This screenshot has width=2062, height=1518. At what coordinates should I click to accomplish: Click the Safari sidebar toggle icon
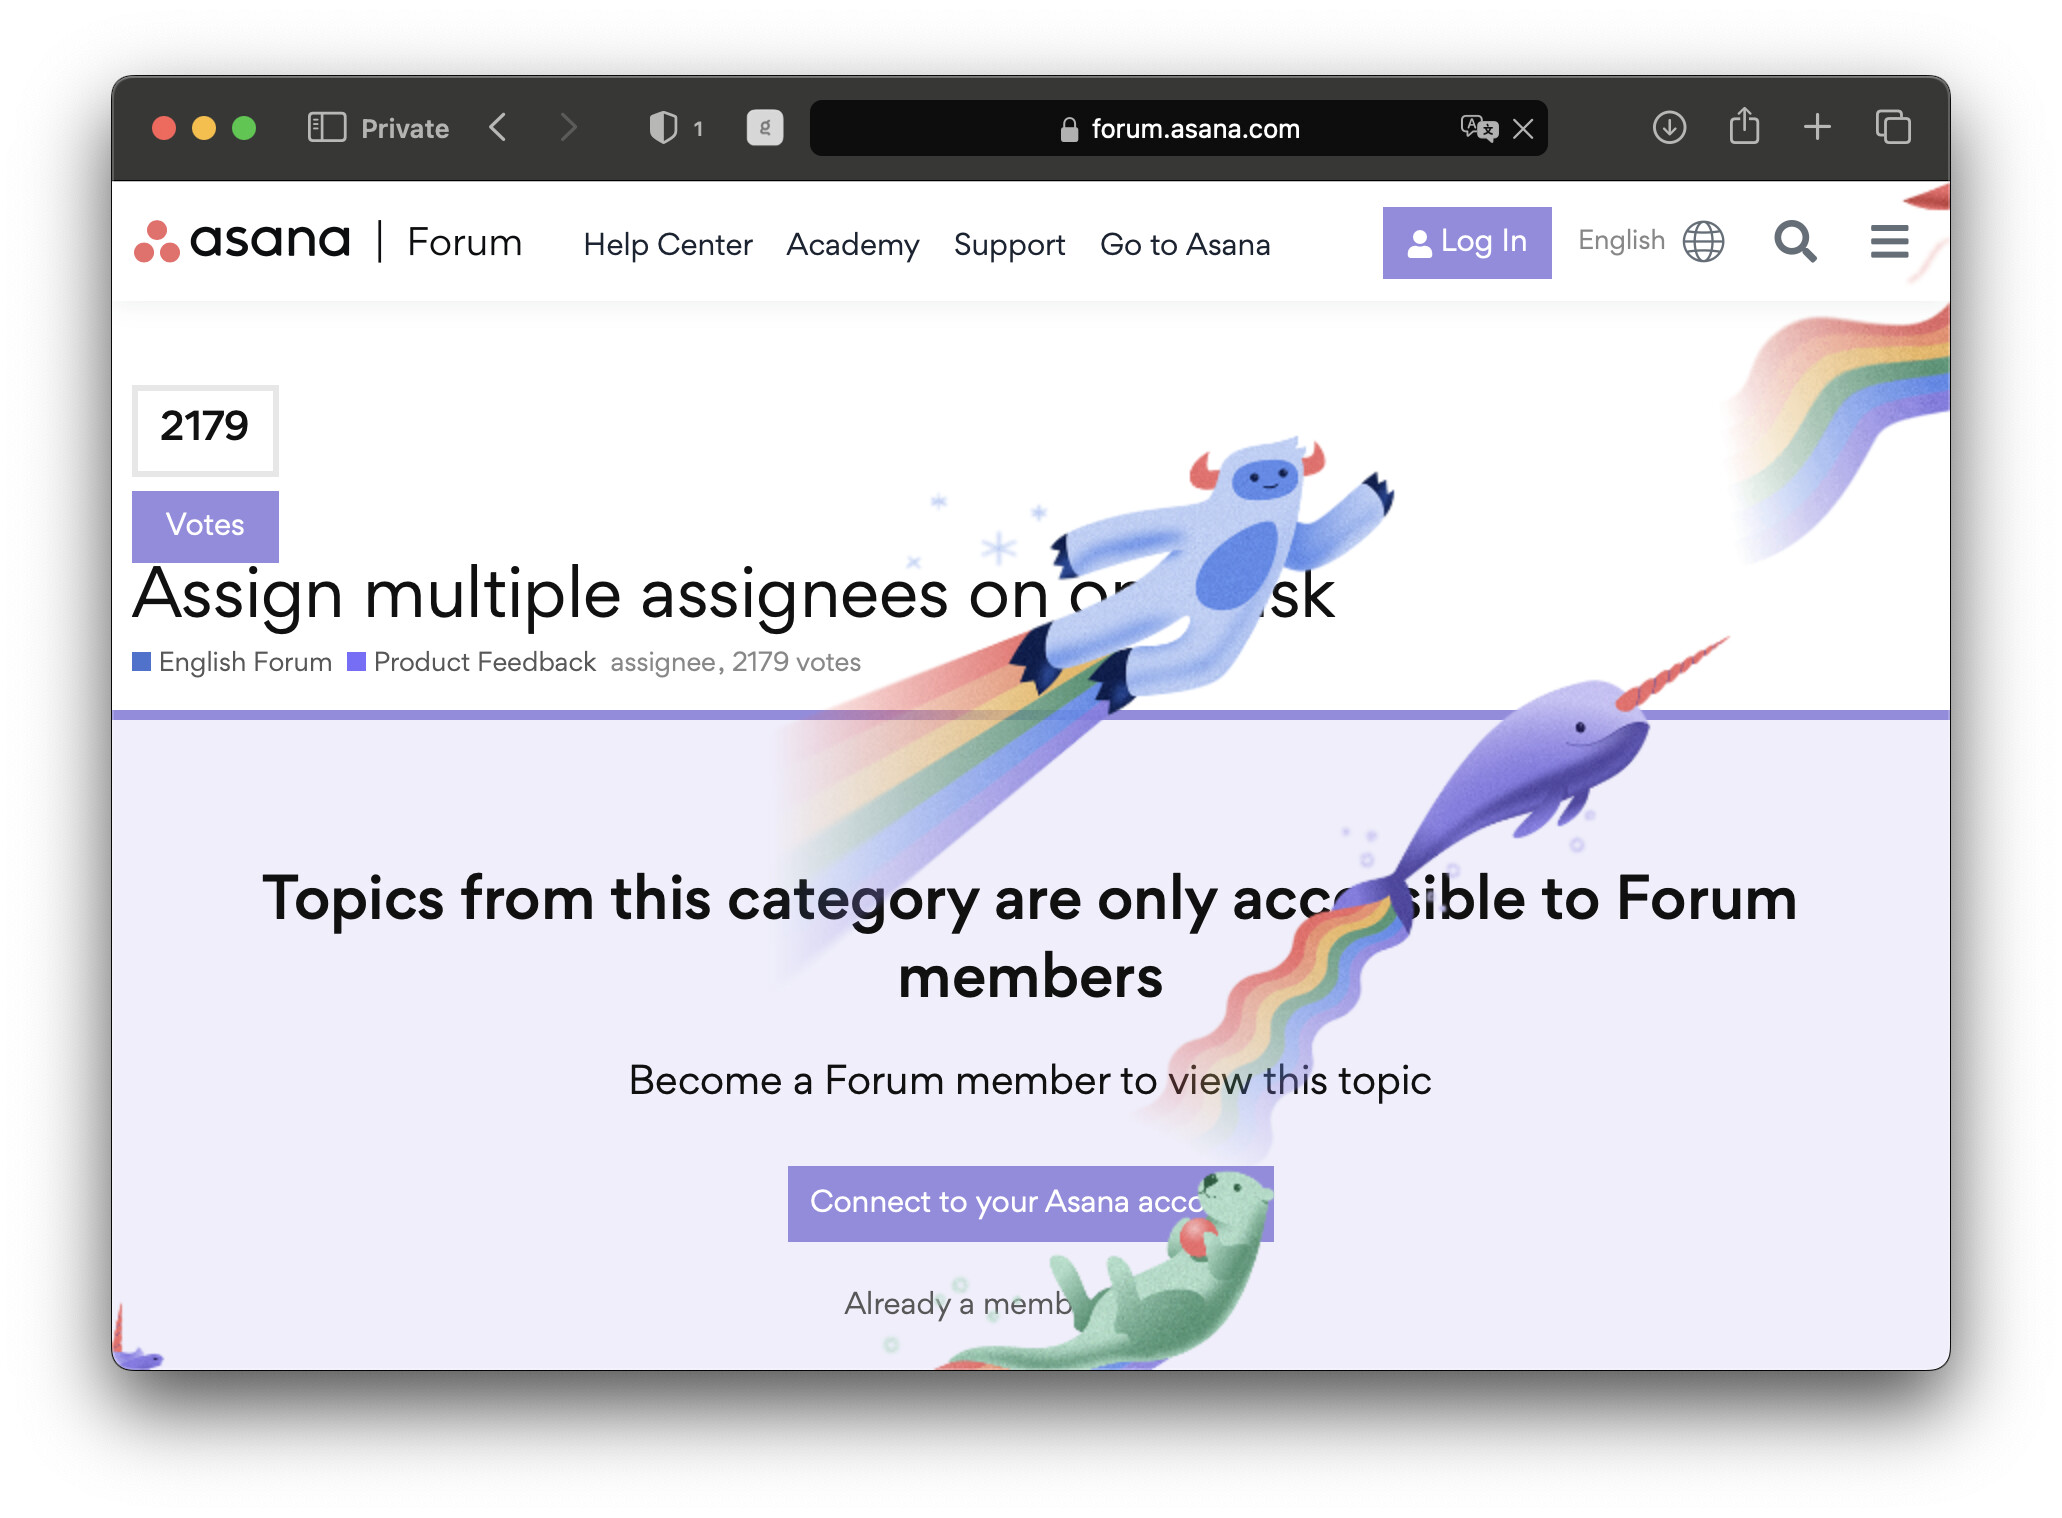click(x=326, y=128)
